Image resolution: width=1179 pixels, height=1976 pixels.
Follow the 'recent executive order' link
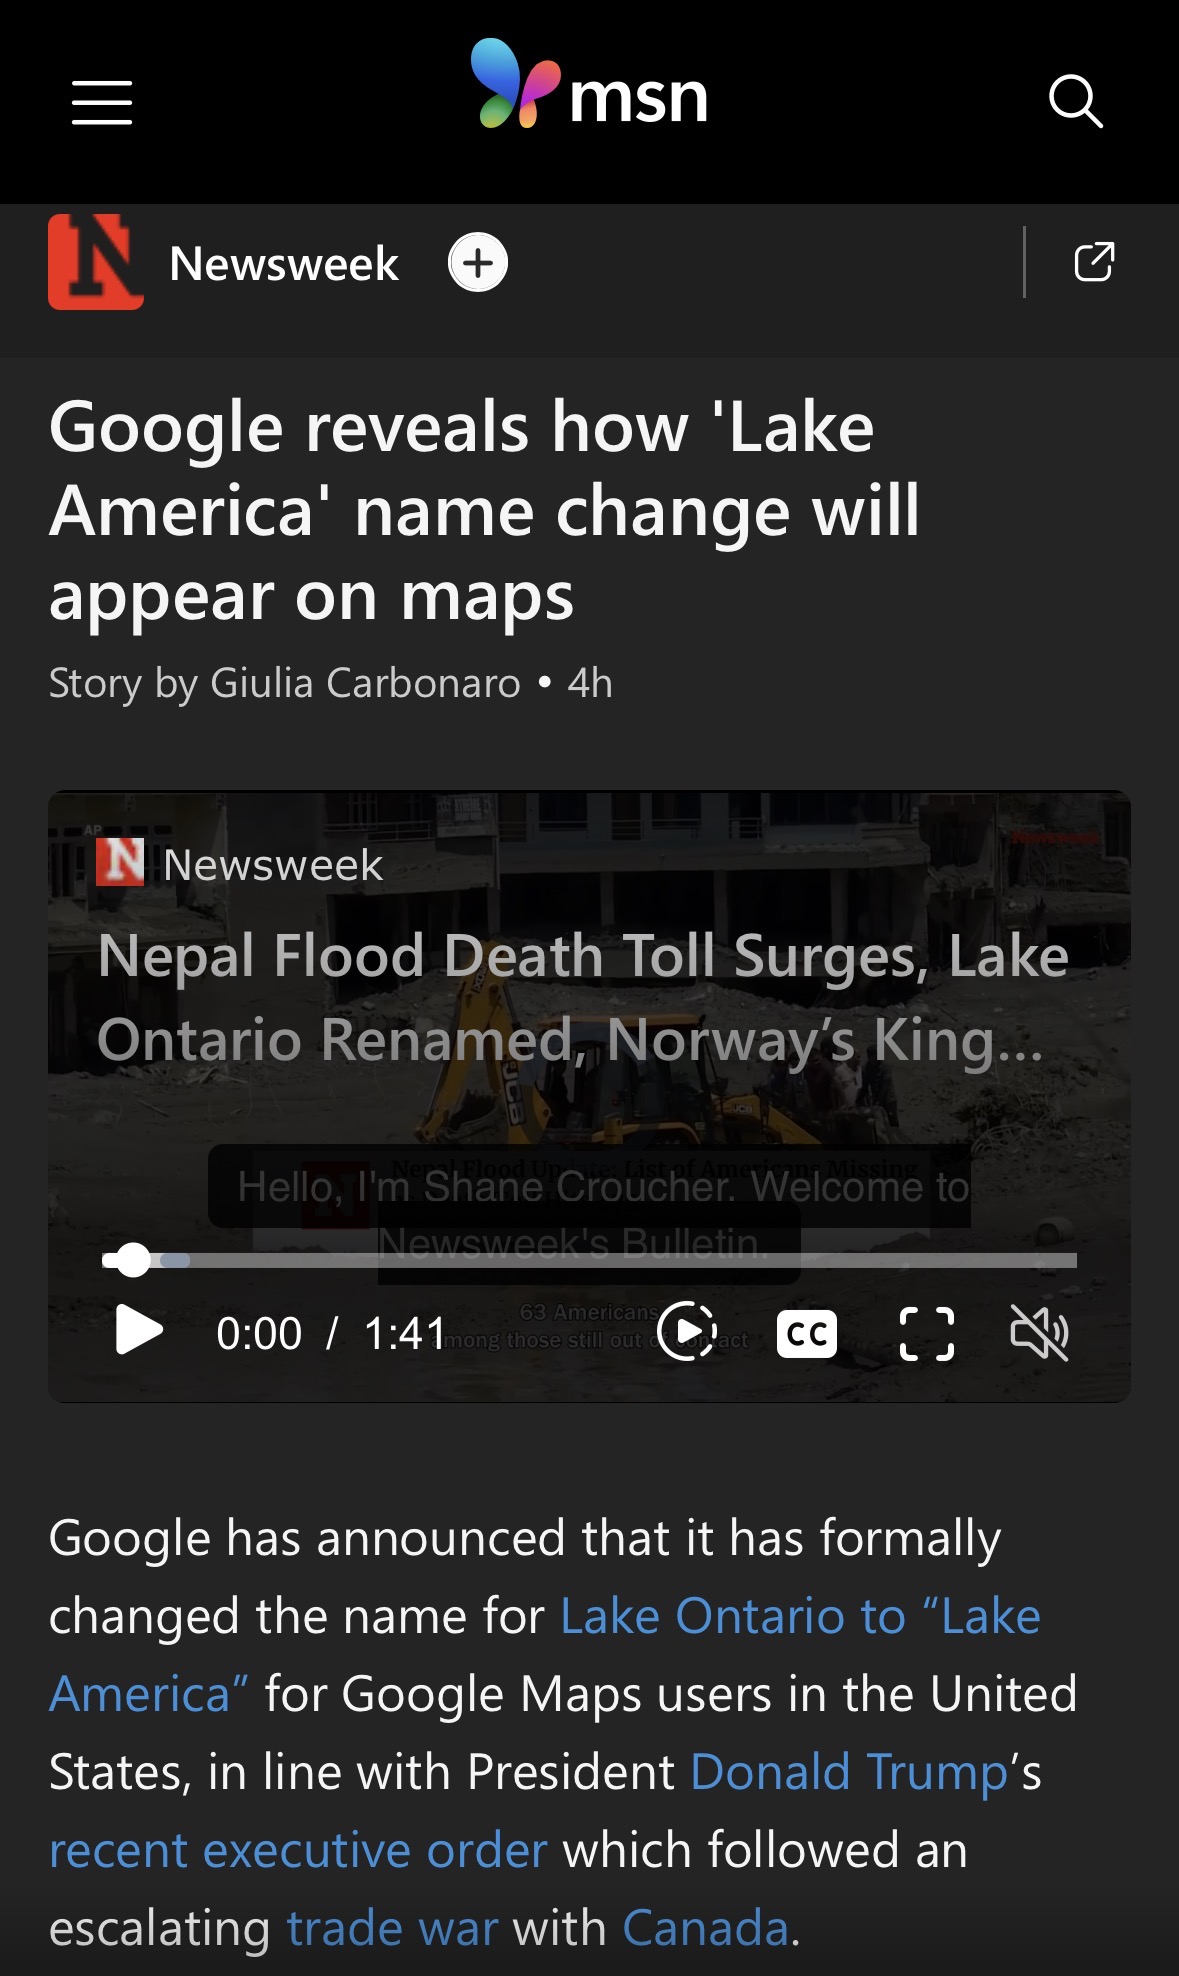(x=298, y=1851)
